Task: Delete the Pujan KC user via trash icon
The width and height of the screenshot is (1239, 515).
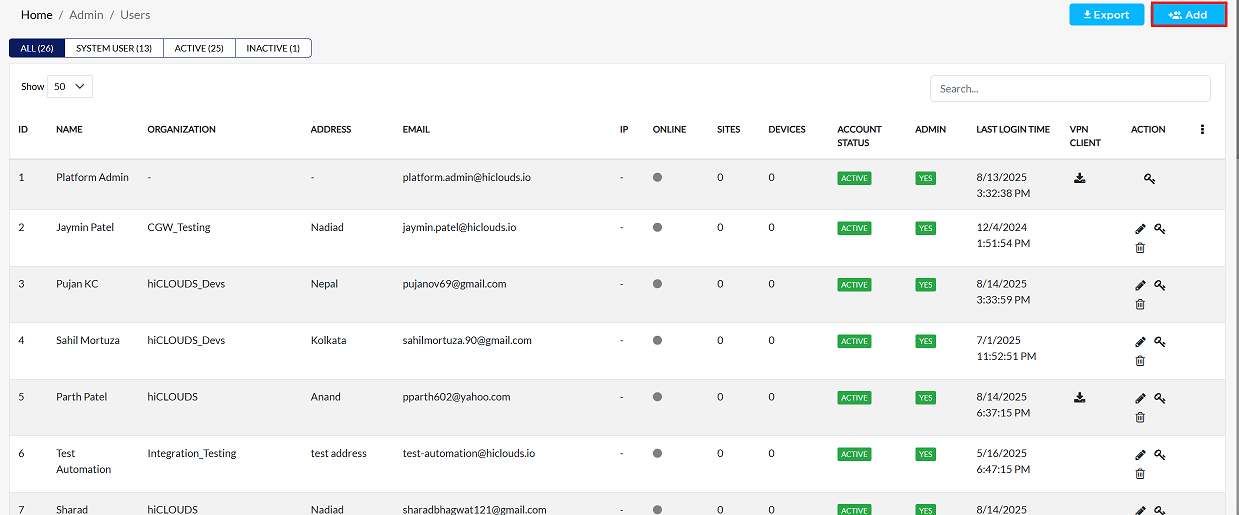Action: click(x=1141, y=304)
